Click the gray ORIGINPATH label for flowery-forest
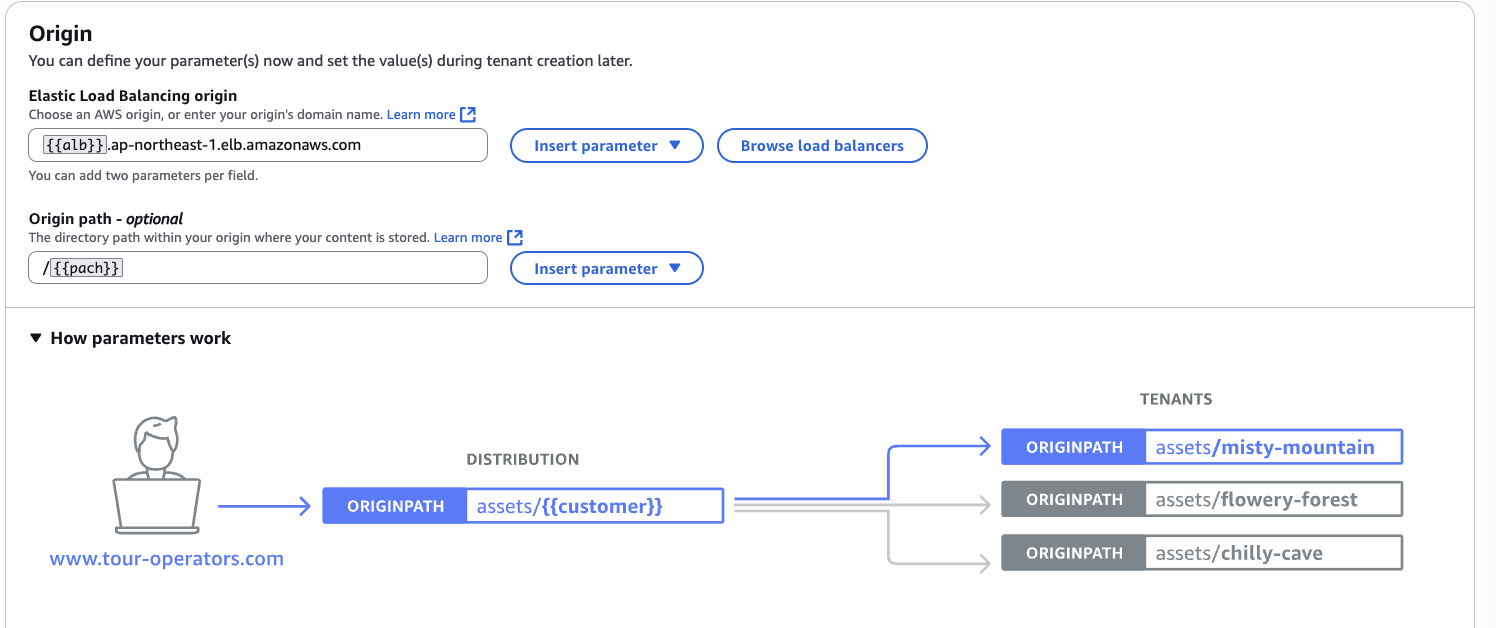1496x628 pixels. [x=1074, y=499]
